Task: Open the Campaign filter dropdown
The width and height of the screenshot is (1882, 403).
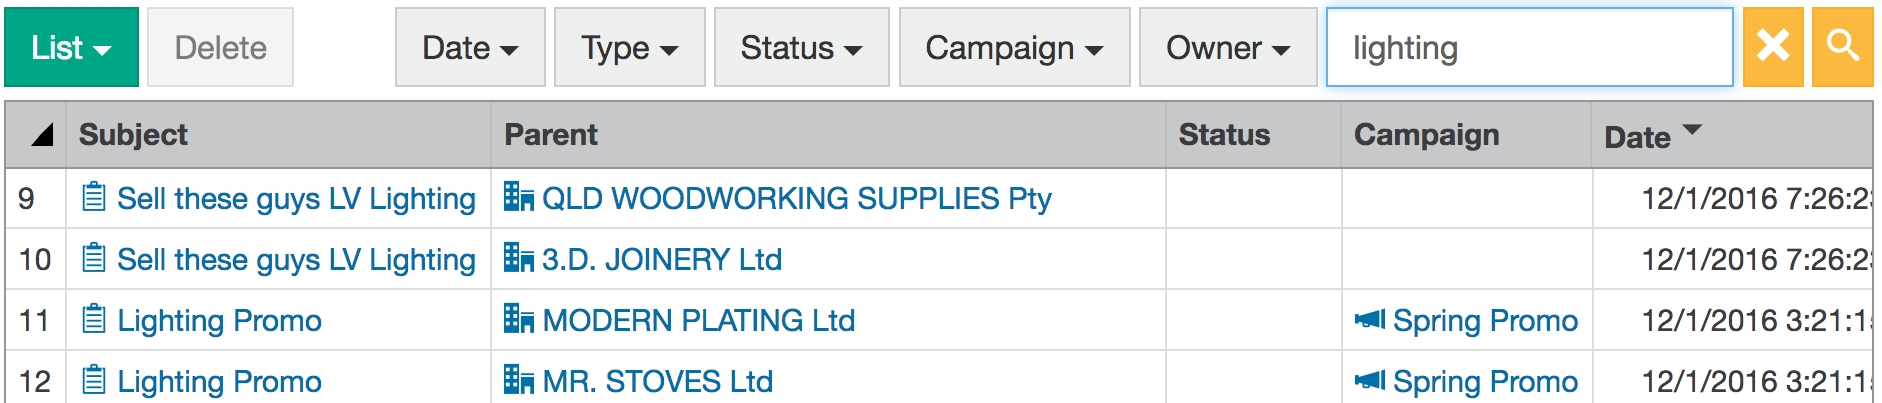Action: pos(1014,47)
